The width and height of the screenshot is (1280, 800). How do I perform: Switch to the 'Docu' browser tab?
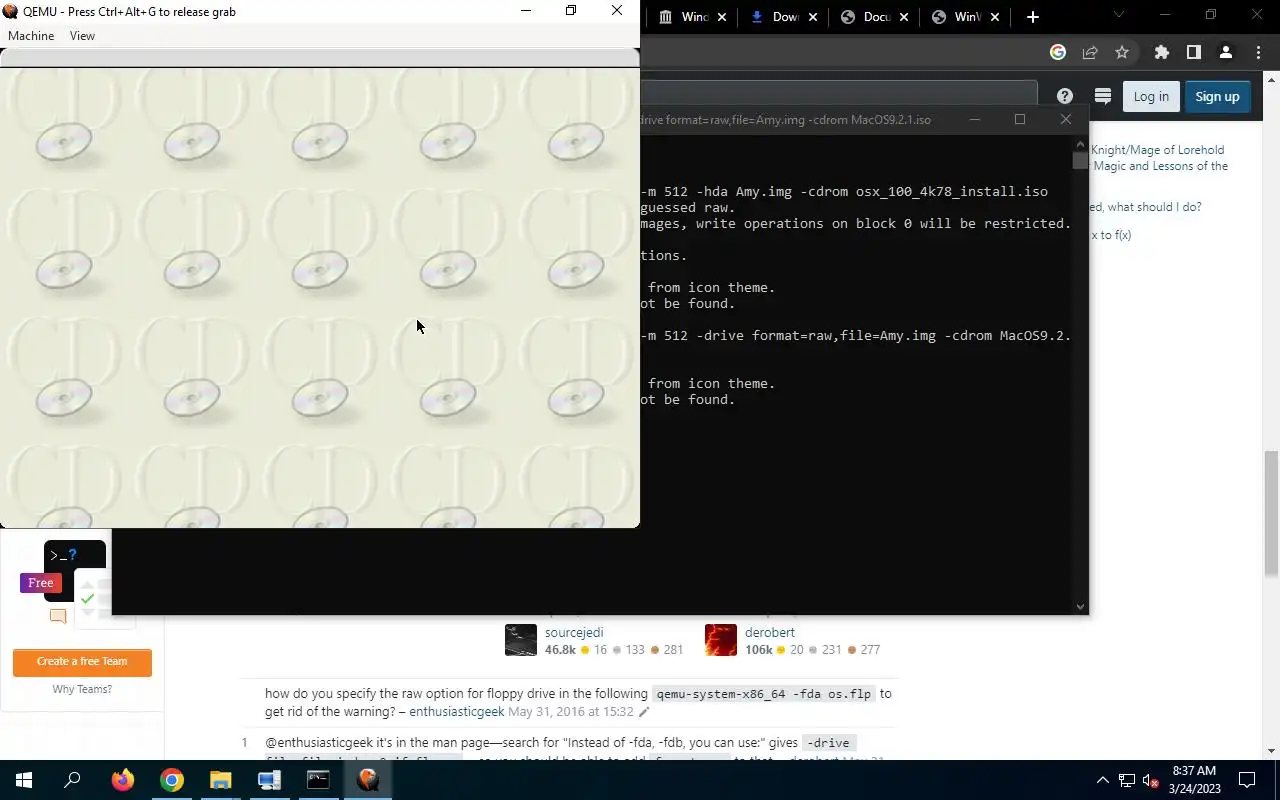coord(865,17)
